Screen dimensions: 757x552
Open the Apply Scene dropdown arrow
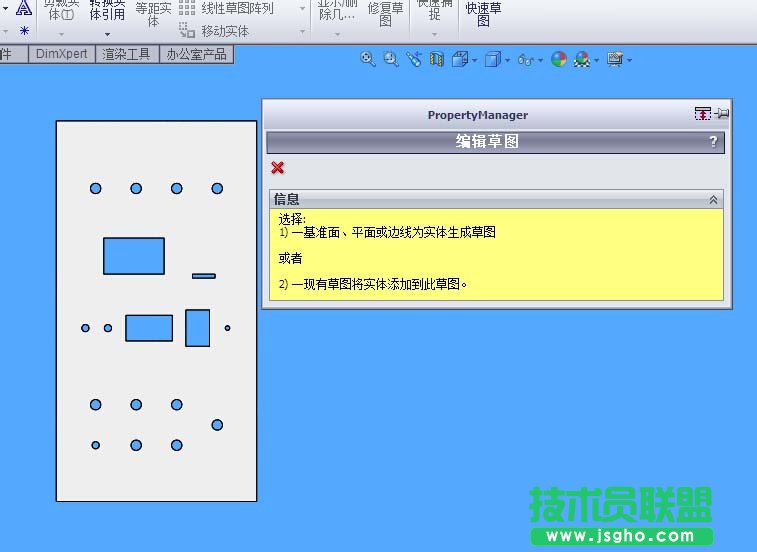[x=597, y=60]
